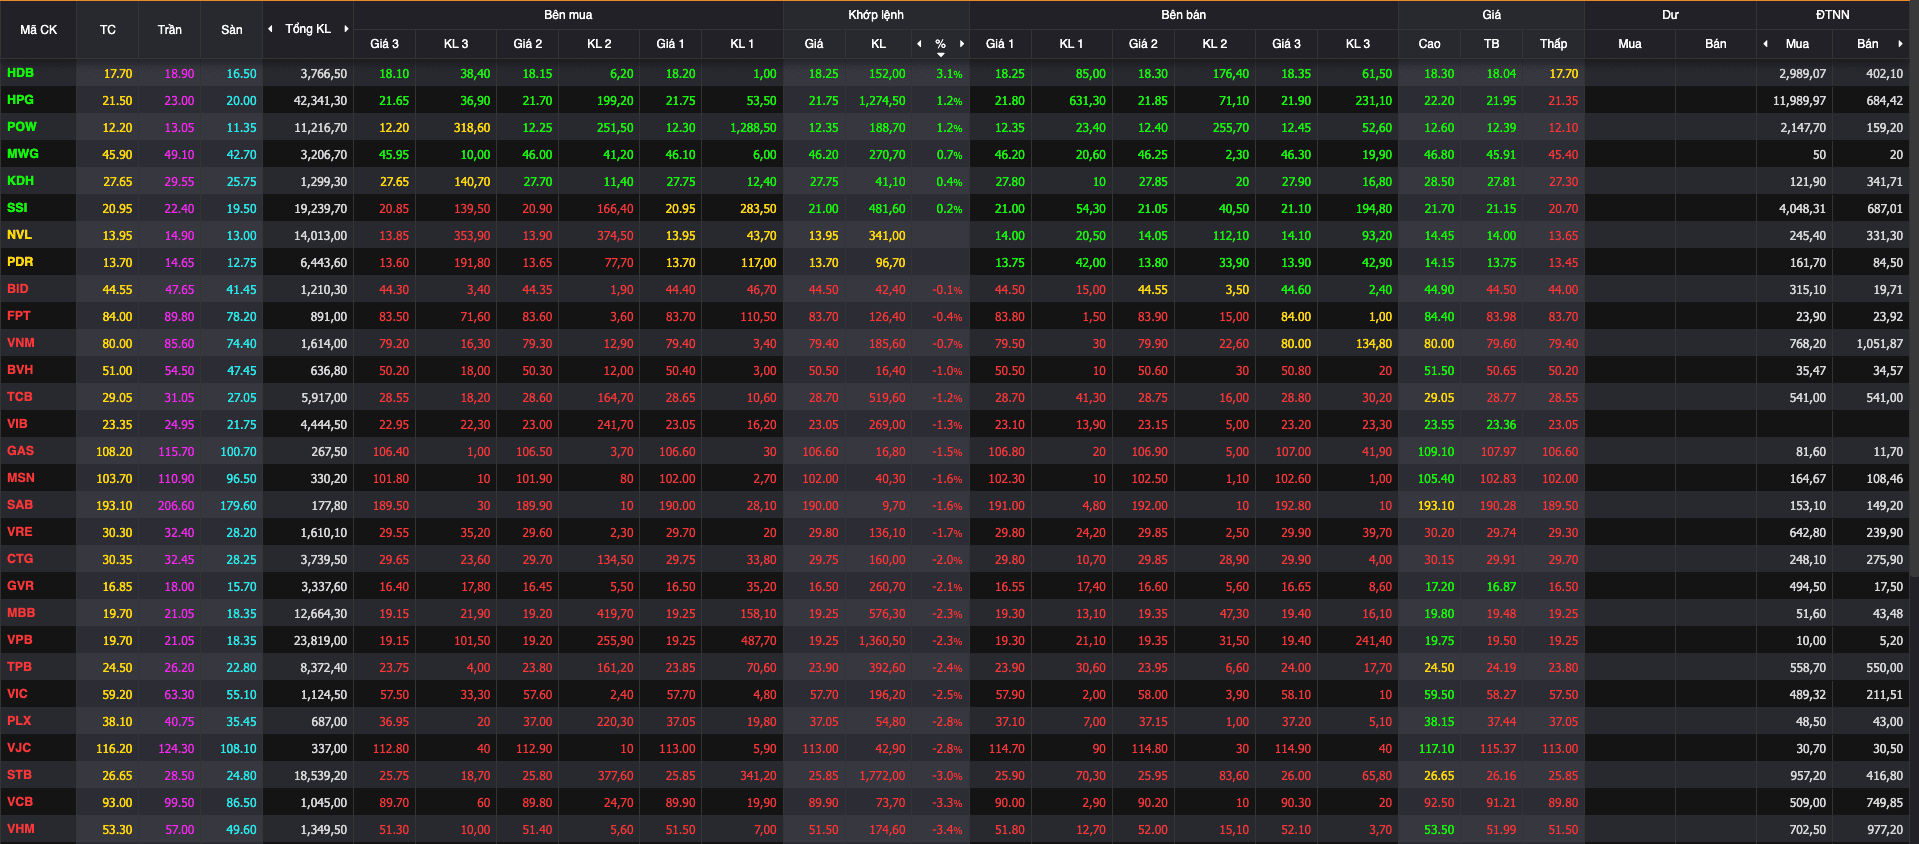
Task: Click the Khớp lệnh group header
Action: tap(876, 15)
